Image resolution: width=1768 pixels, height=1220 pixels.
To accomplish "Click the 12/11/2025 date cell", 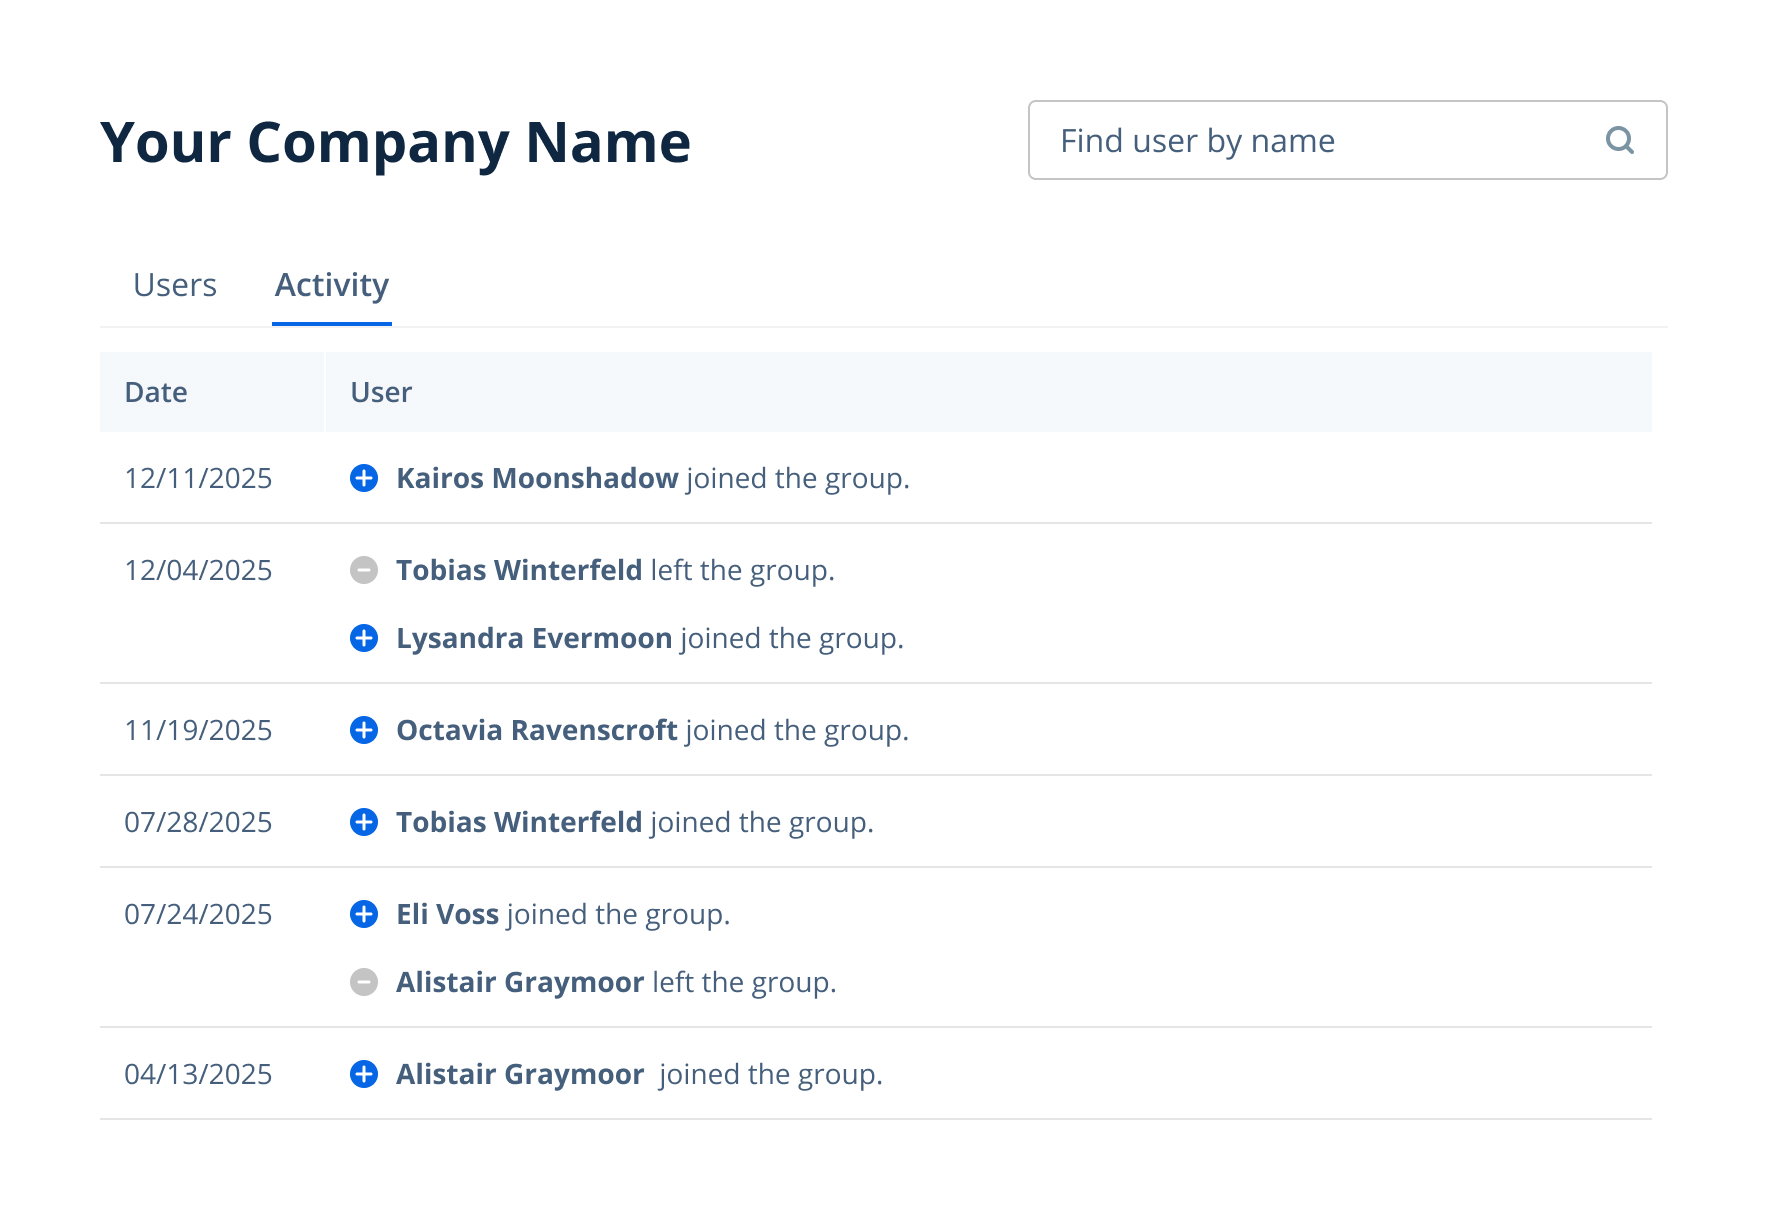I will tap(198, 478).
